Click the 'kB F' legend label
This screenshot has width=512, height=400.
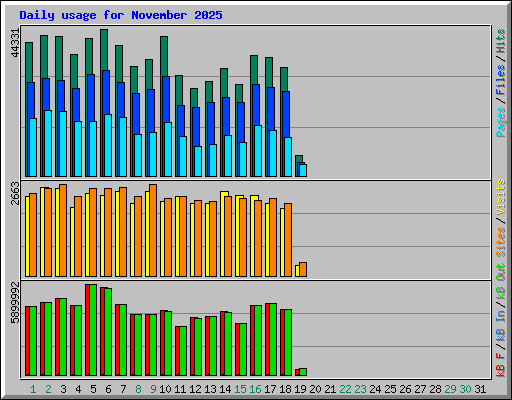tap(501, 365)
